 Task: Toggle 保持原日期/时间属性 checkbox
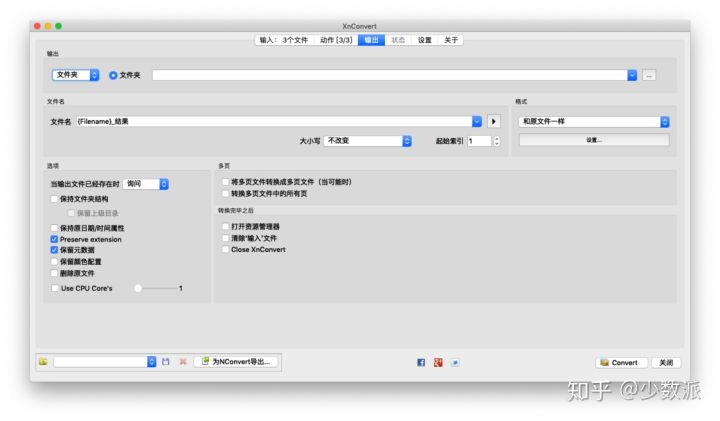tap(54, 228)
